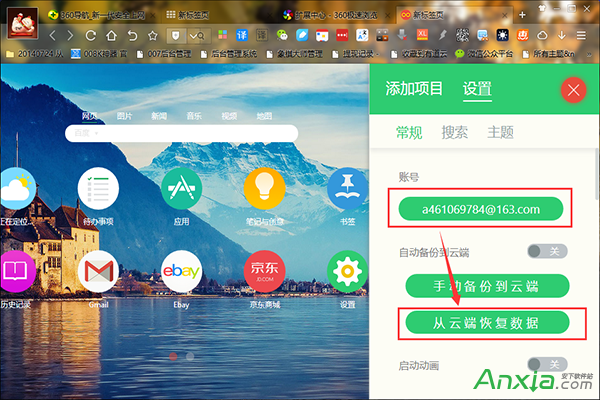Select 音乐 search category
Screen dimensions: 600x400
(x=194, y=116)
